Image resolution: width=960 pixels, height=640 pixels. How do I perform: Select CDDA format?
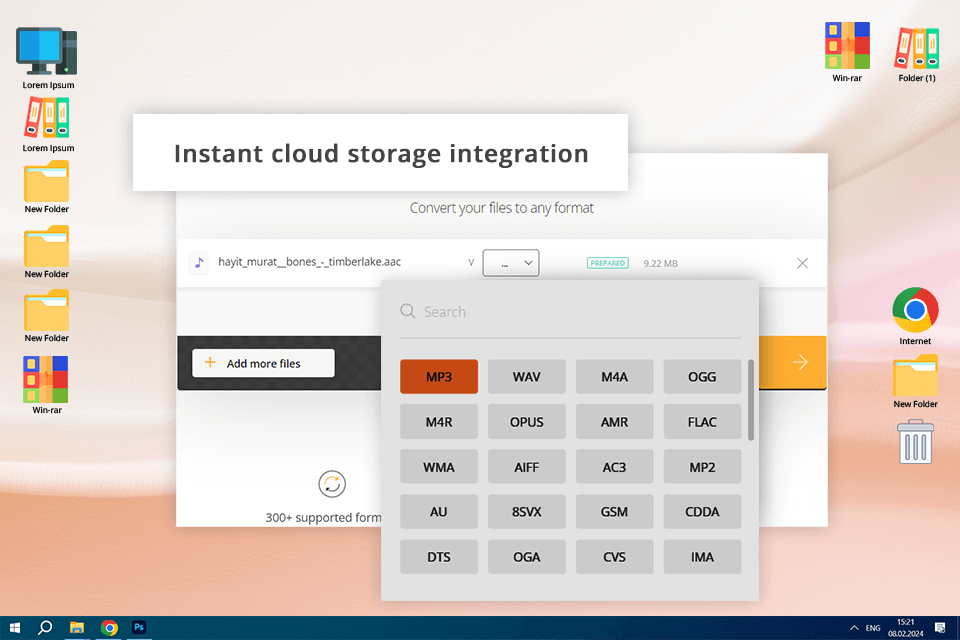tap(702, 511)
